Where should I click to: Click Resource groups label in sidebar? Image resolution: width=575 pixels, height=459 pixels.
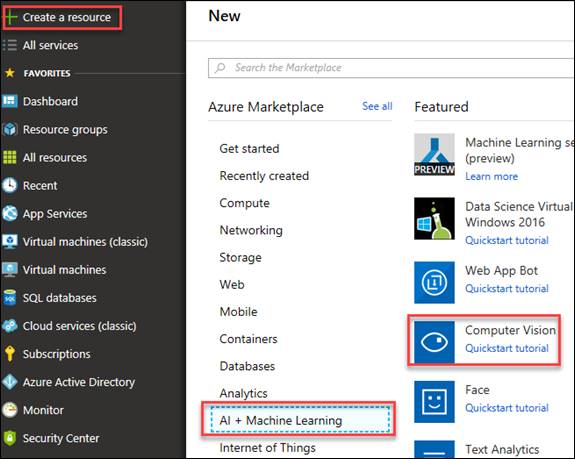pos(65,129)
